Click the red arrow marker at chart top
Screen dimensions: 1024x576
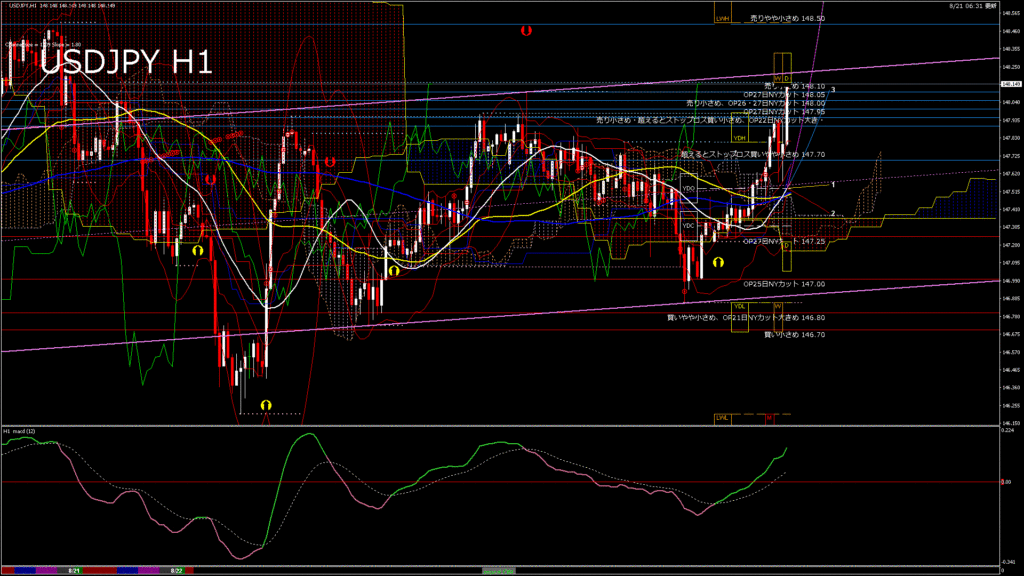(526, 31)
